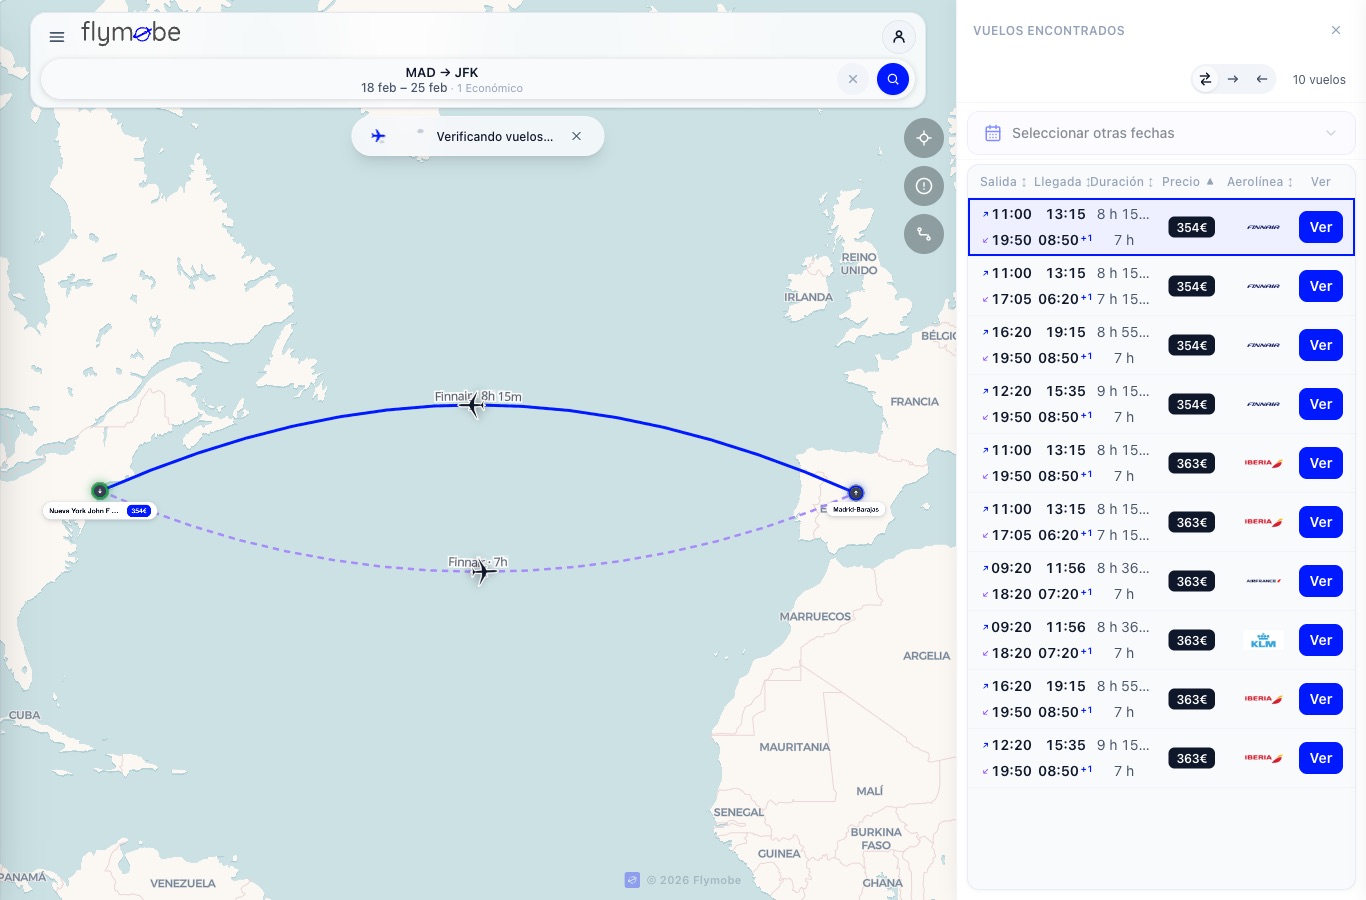Expand Seleccionar otras fechas dropdown
This screenshot has width=1366, height=900.
click(1161, 133)
